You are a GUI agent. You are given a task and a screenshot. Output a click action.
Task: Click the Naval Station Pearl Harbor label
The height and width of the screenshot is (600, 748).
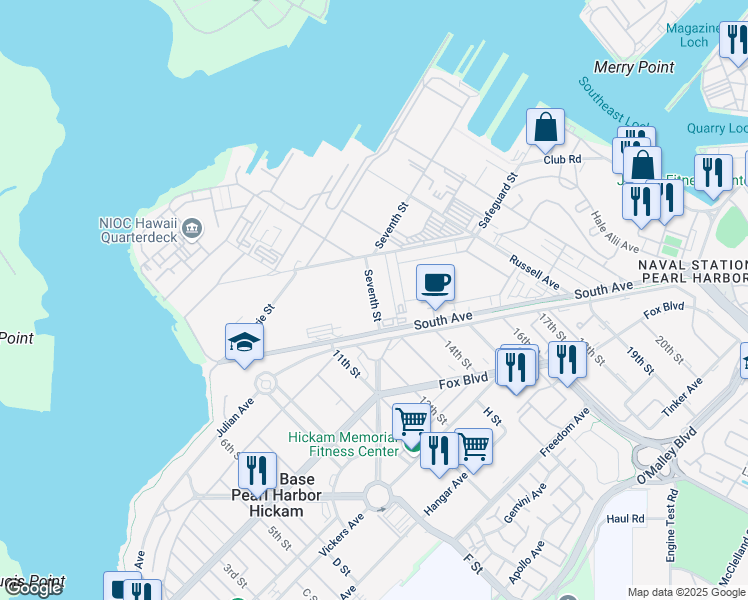[x=694, y=271]
